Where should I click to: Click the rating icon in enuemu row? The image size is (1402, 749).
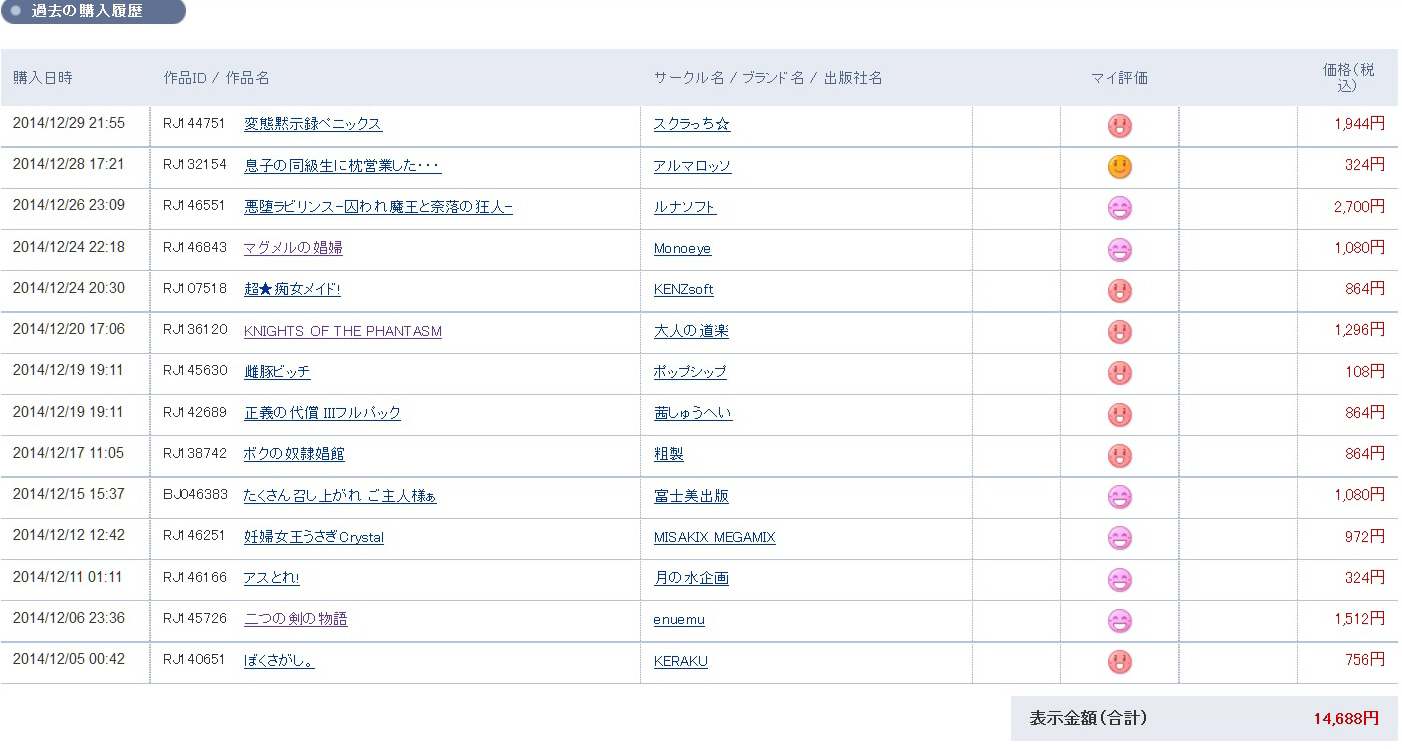click(1120, 621)
